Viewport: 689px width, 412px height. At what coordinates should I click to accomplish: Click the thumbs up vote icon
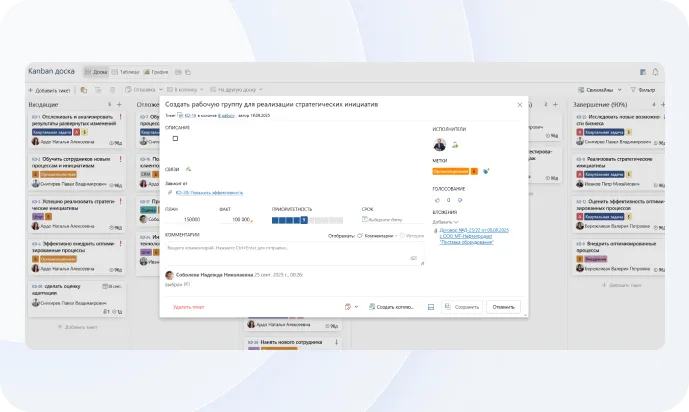click(x=437, y=199)
